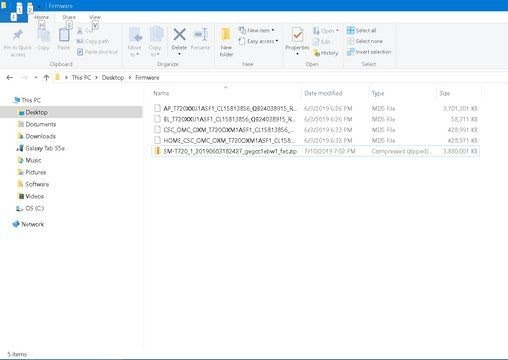Open Documents in navigation pane
This screenshot has height=360, width=508.
(x=37, y=124)
